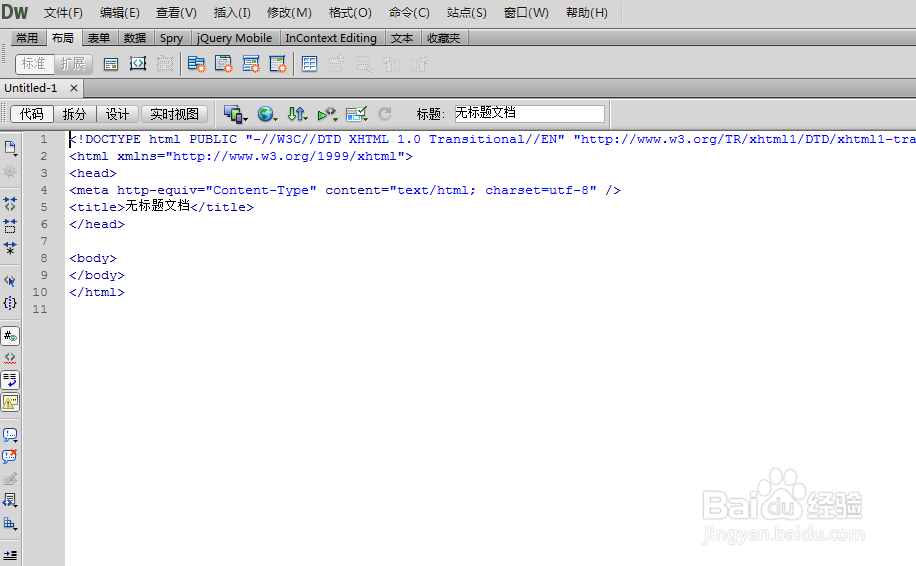Viewport: 916px width, 566px height.
Task: Click the <title> line of code
Action: click(x=161, y=207)
